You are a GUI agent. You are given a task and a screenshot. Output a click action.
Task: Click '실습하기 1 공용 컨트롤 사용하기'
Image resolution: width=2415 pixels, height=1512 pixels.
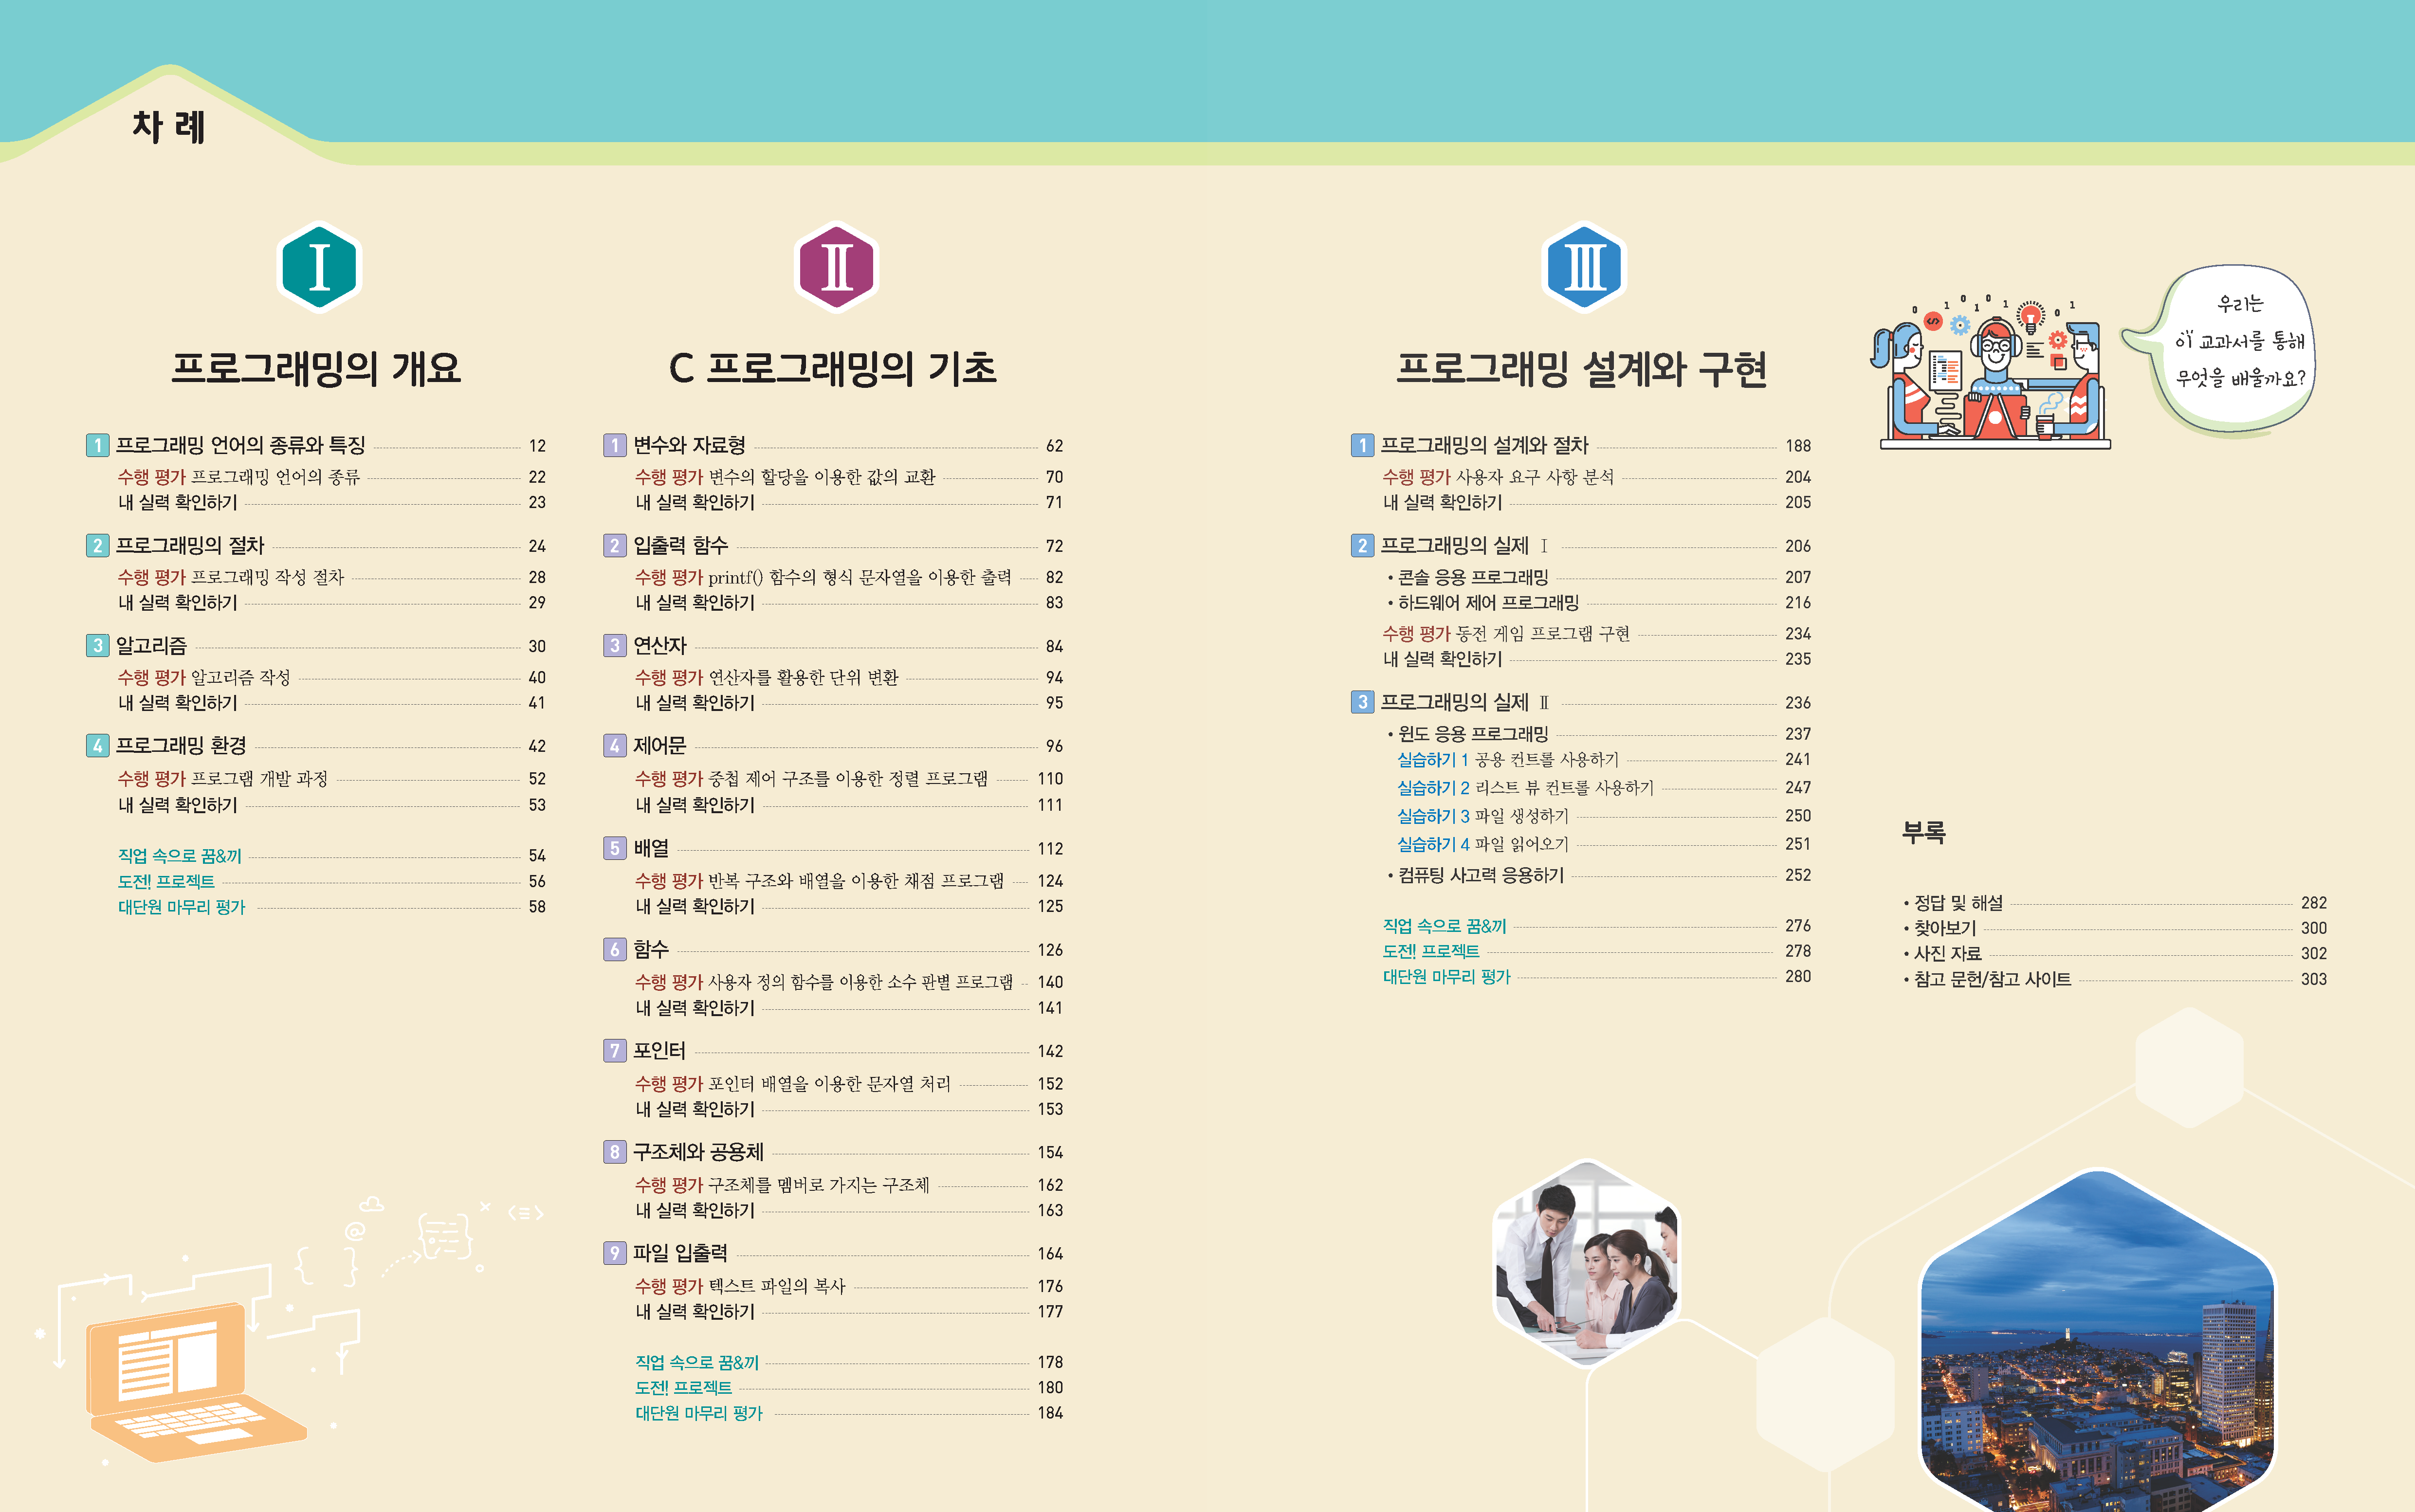pos(1508,759)
